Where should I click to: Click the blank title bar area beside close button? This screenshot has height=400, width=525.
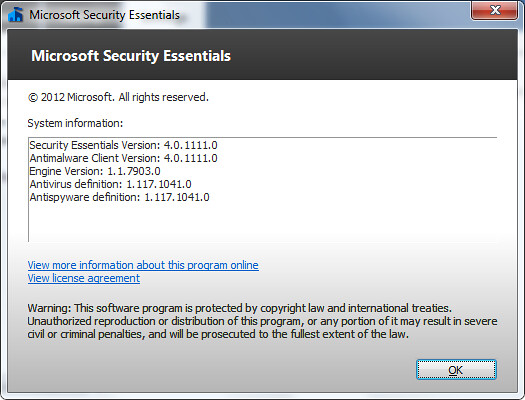335,13
